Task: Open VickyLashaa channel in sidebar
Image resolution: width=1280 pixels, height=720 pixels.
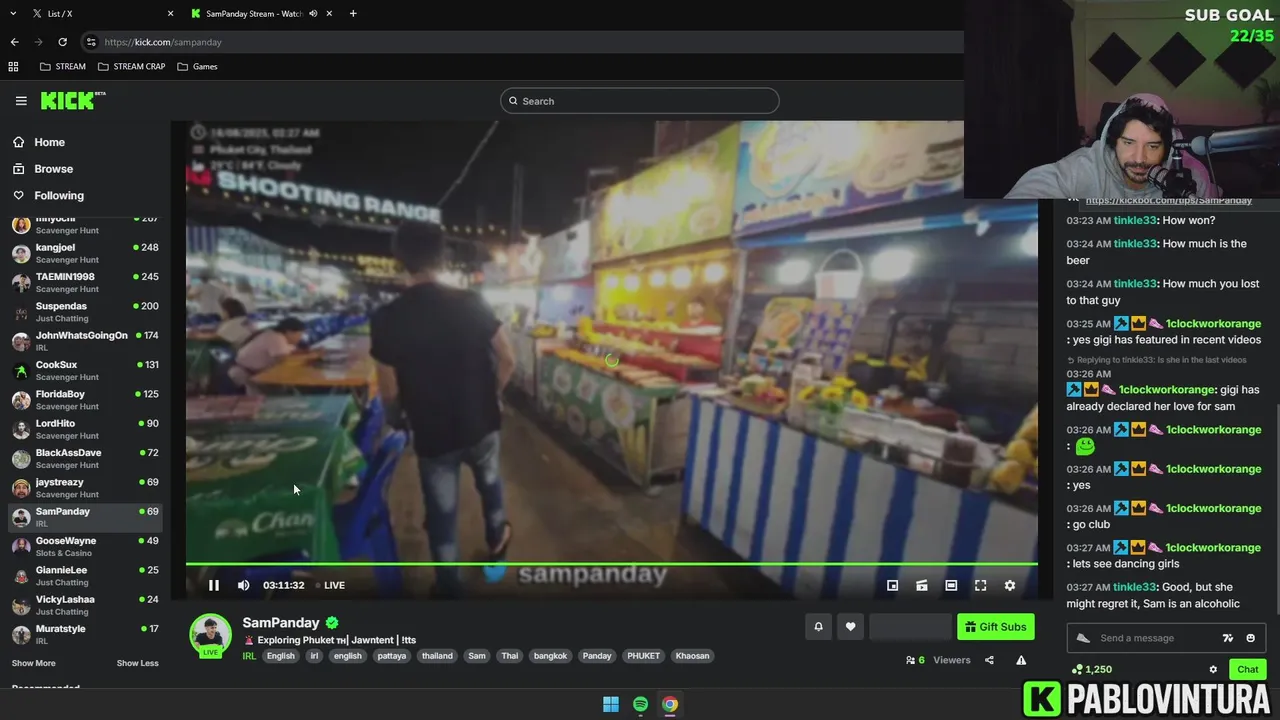Action: point(85,605)
